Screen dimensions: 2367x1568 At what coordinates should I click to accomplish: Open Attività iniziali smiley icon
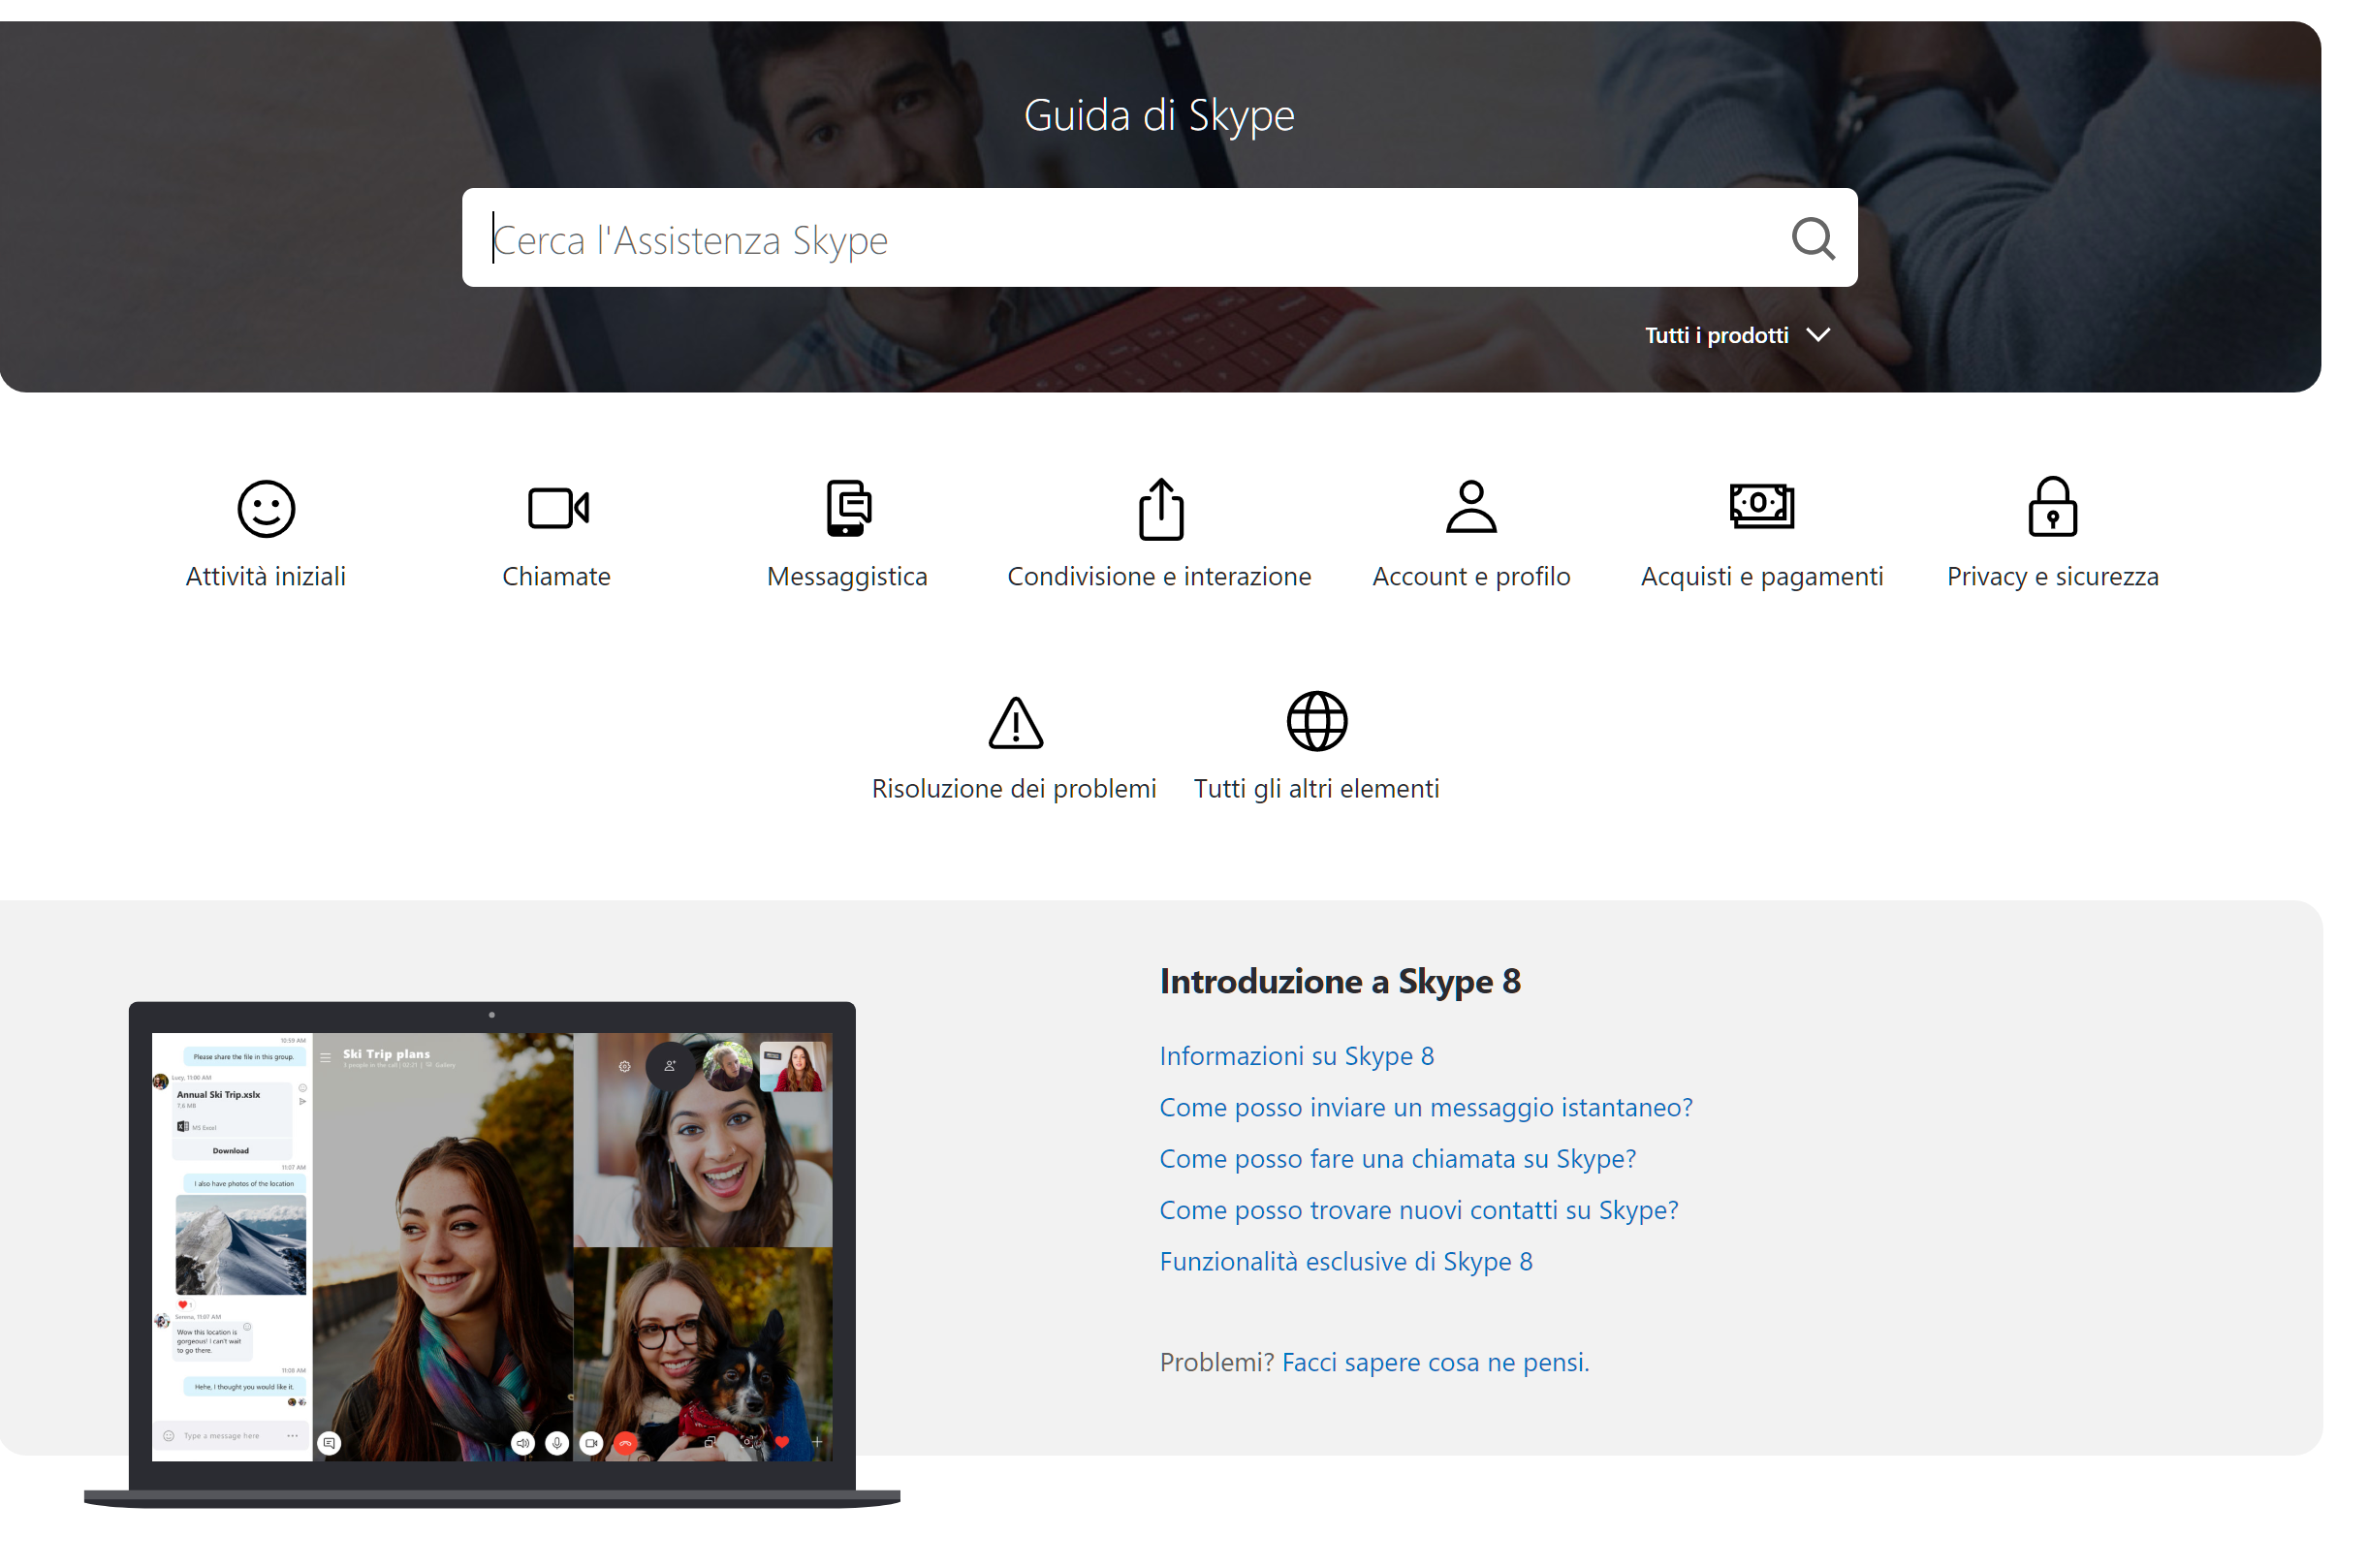tap(266, 508)
